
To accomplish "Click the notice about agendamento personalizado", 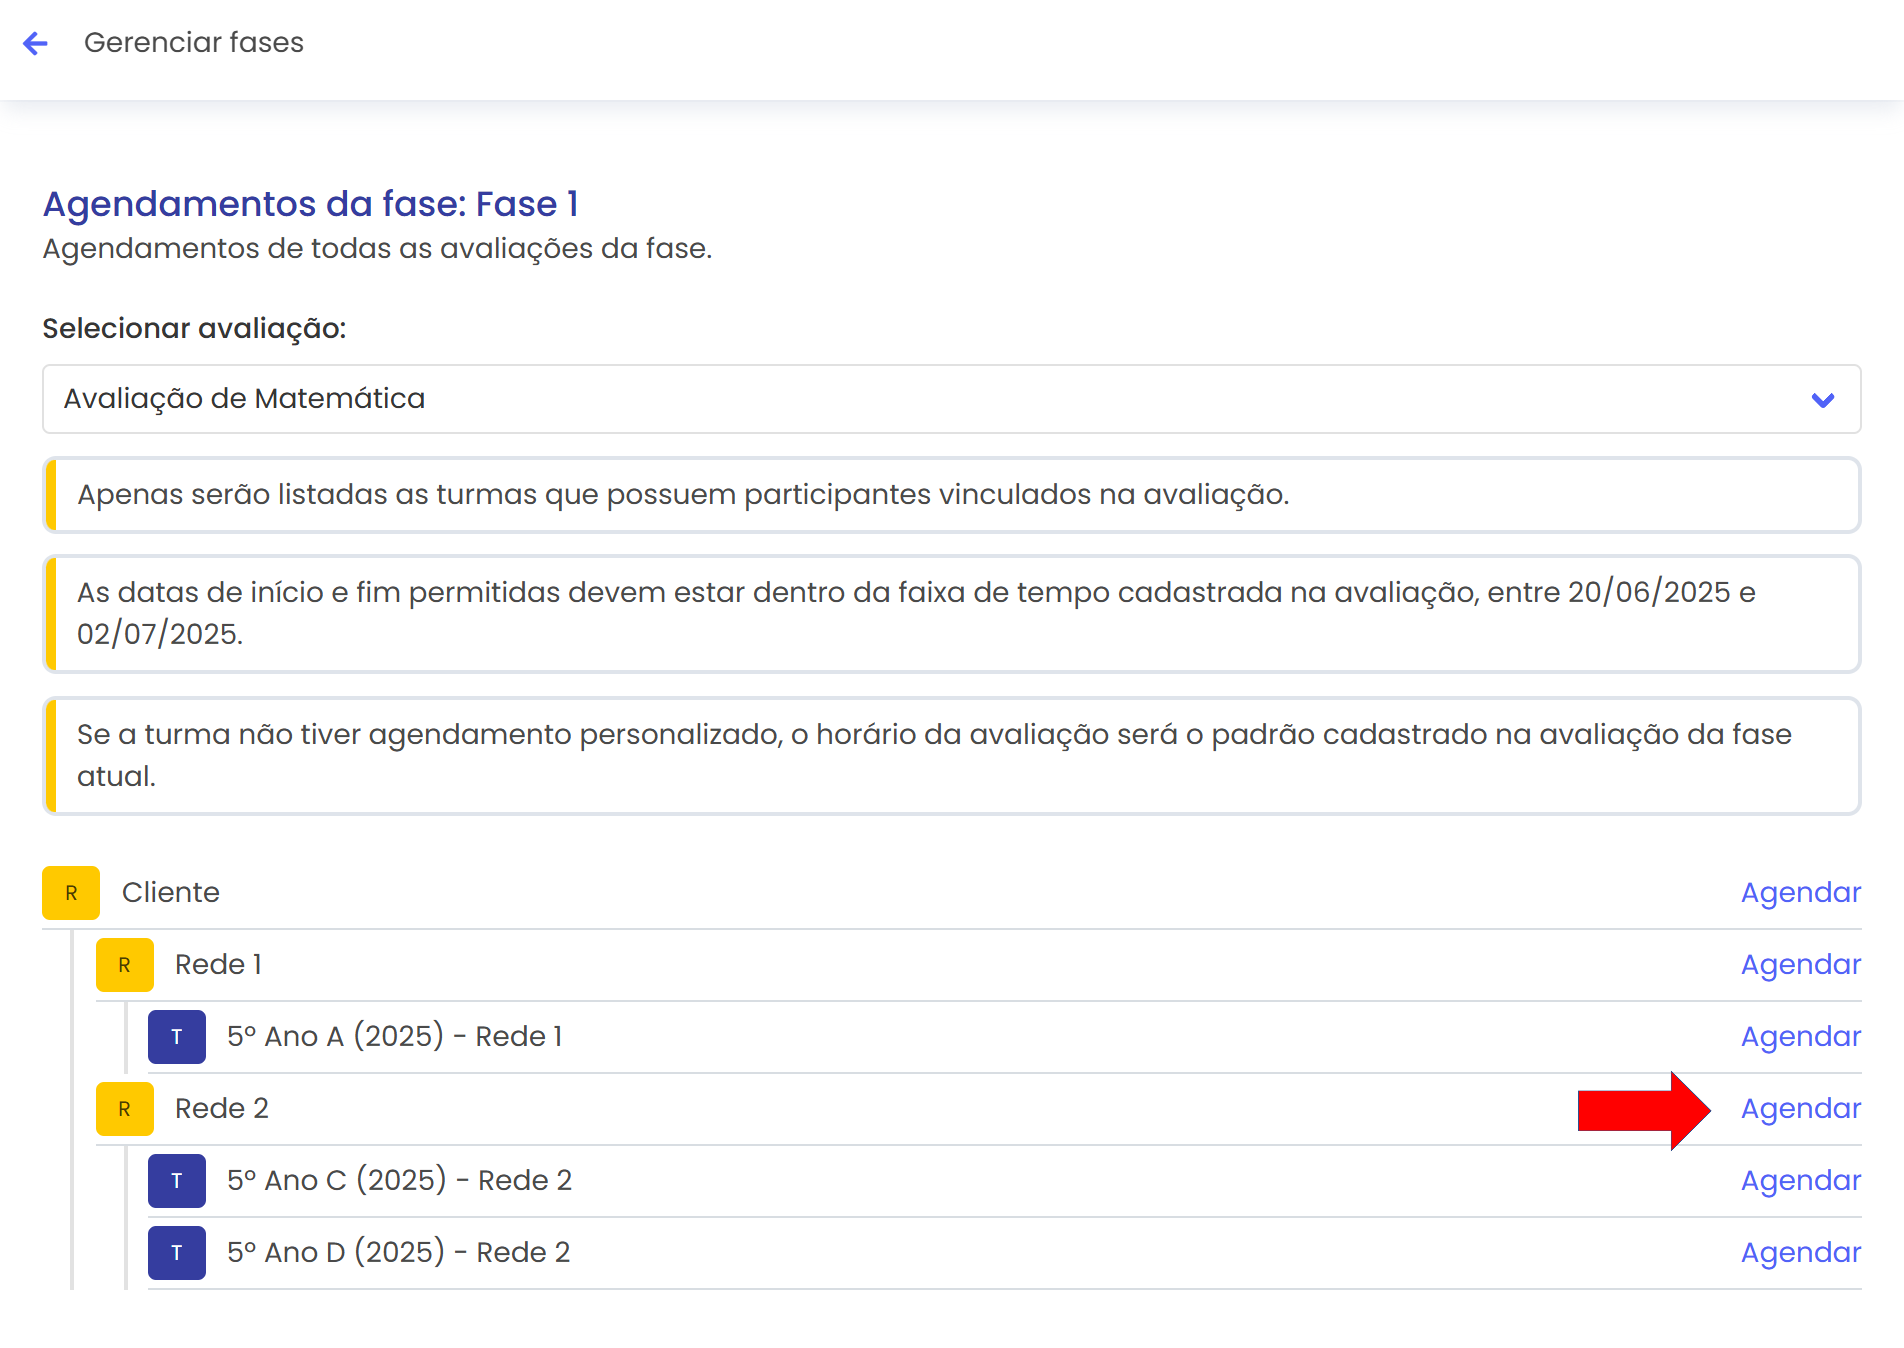I will (951, 756).
